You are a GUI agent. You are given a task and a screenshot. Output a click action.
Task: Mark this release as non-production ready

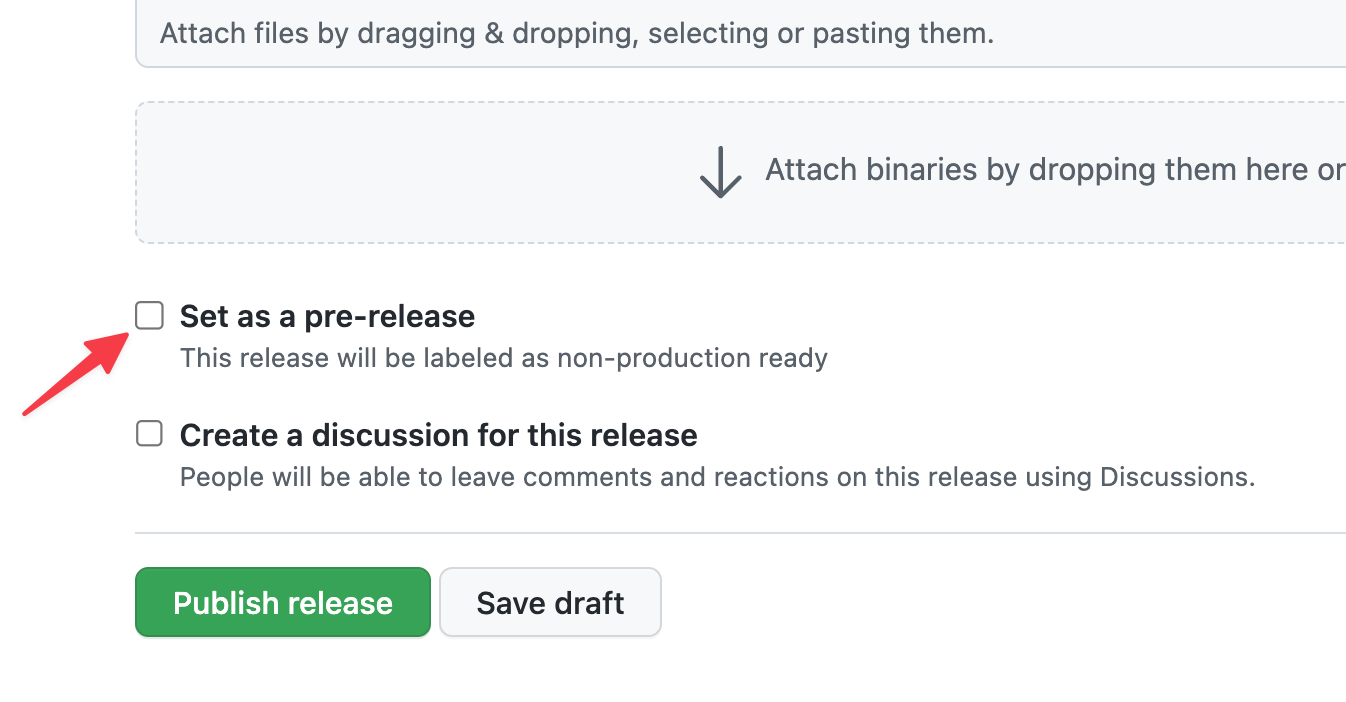pyautogui.click(x=148, y=315)
